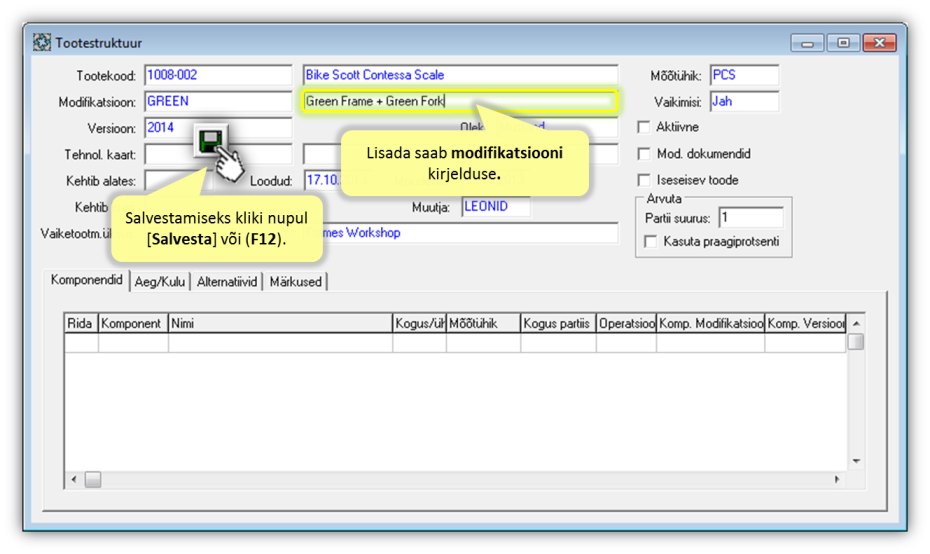Click the Mõõtühik field PCS

pyautogui.click(x=744, y=75)
